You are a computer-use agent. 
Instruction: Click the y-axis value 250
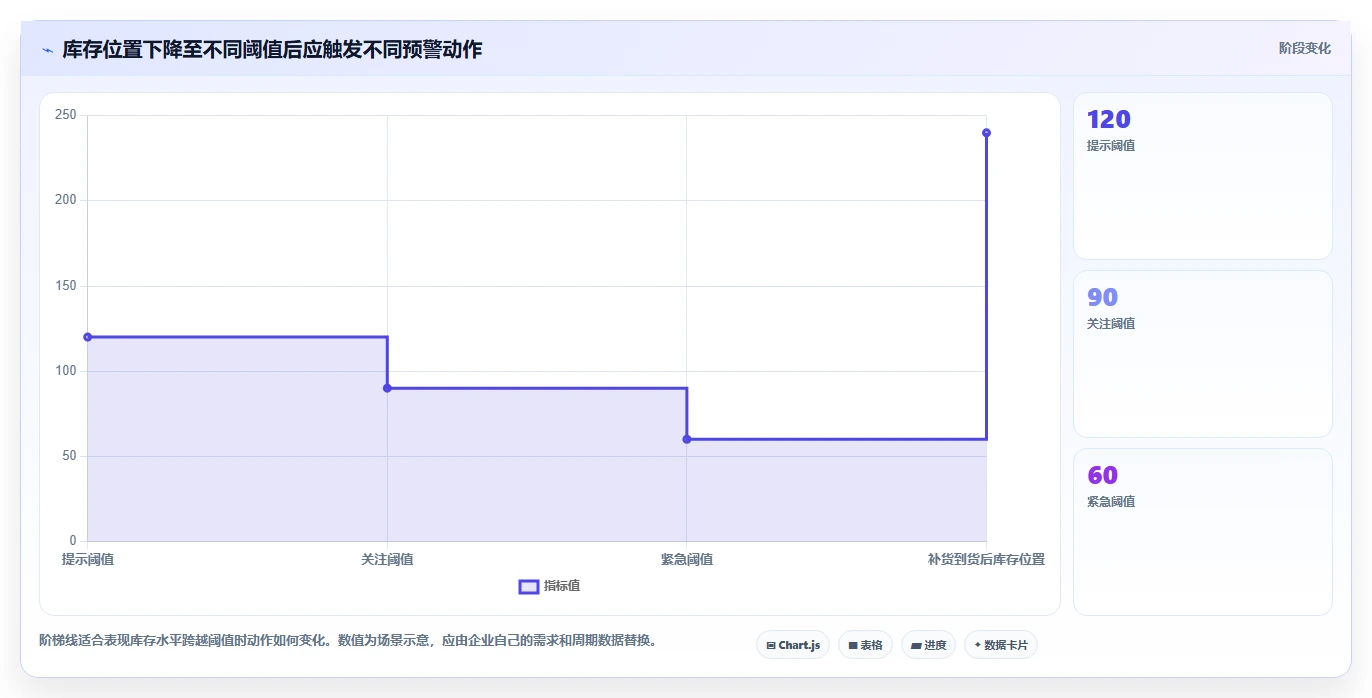click(x=66, y=115)
